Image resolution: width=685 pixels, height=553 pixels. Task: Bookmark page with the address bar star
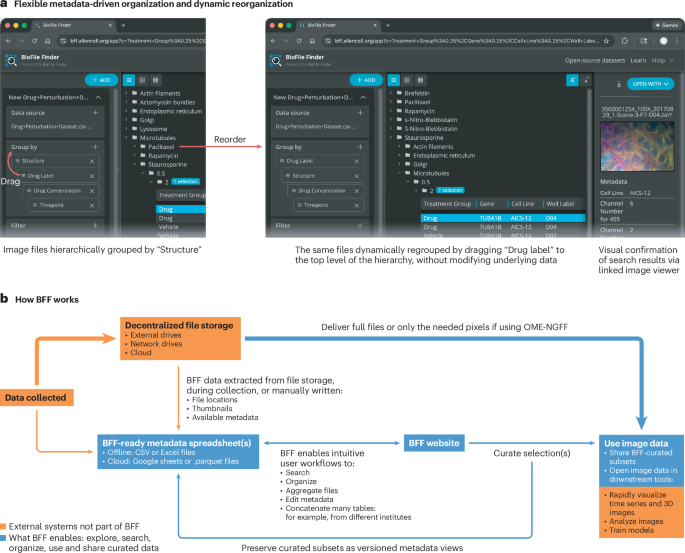606,41
